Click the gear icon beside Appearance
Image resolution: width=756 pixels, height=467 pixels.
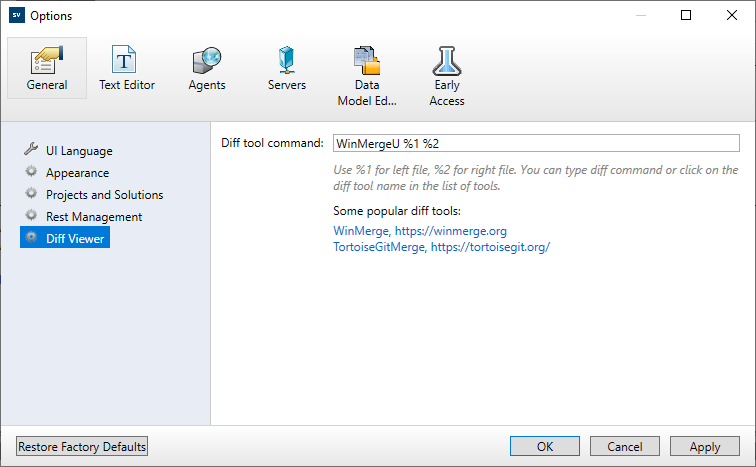tap(31, 173)
